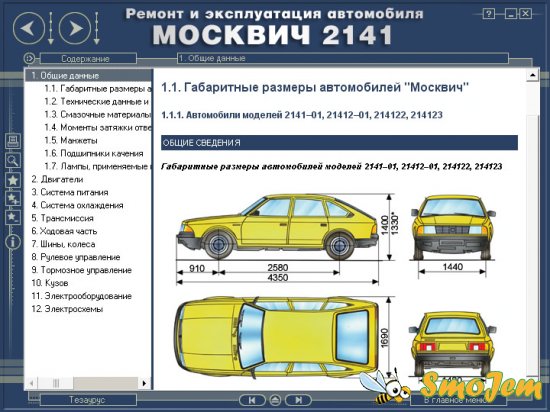Viewport: 550px width, 412px height.
Task: Open section '1.6. Подшипники качения'
Action: [x=94, y=154]
